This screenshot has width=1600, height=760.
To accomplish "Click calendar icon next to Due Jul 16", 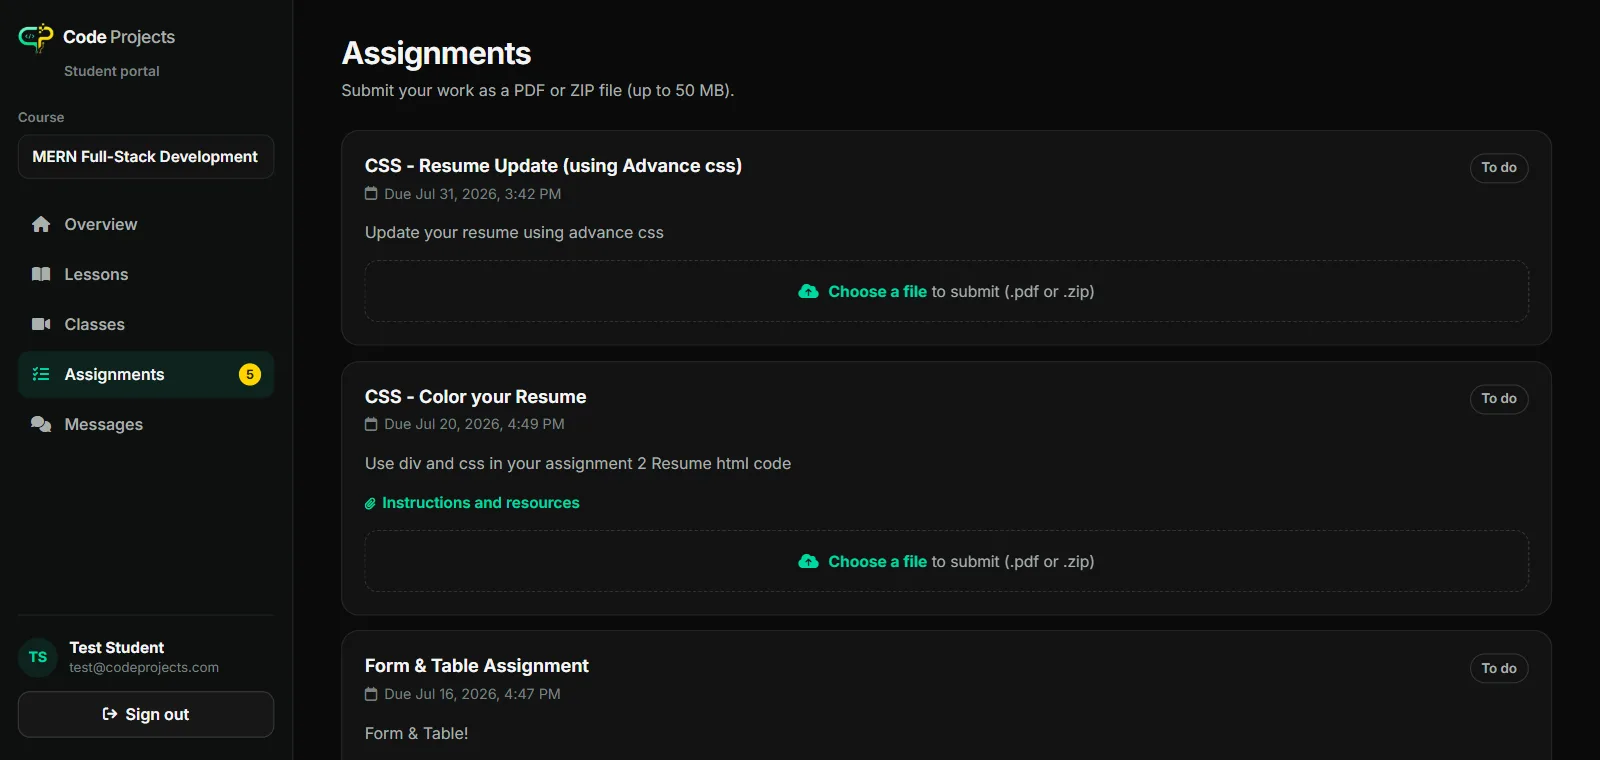I will [x=371, y=694].
